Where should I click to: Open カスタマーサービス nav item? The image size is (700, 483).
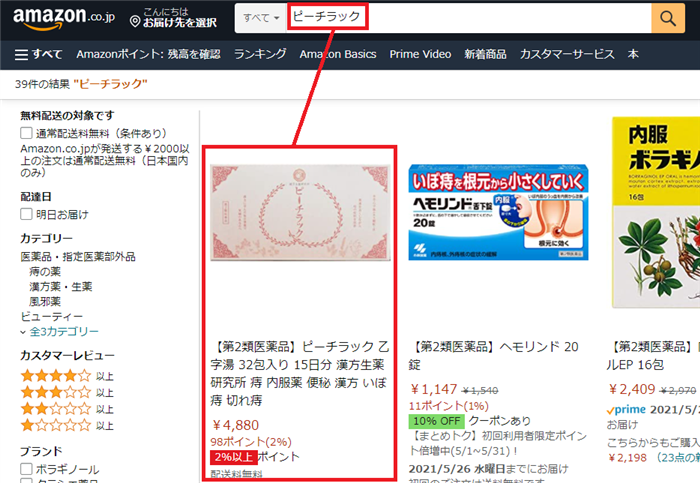[567, 54]
